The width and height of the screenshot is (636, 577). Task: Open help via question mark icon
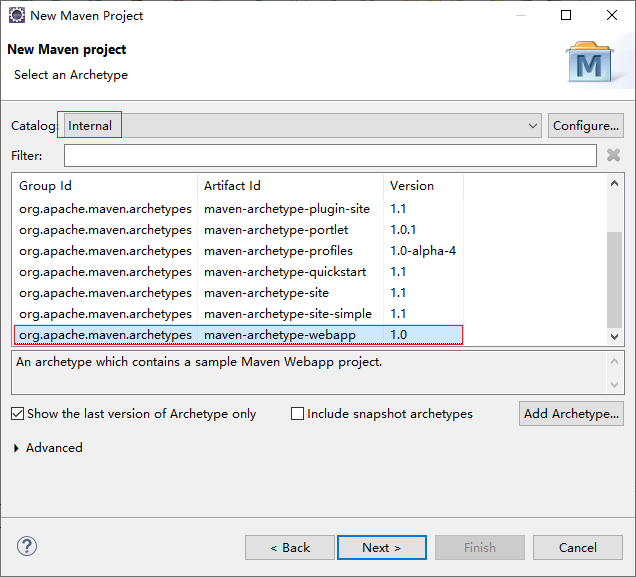[x=27, y=546]
